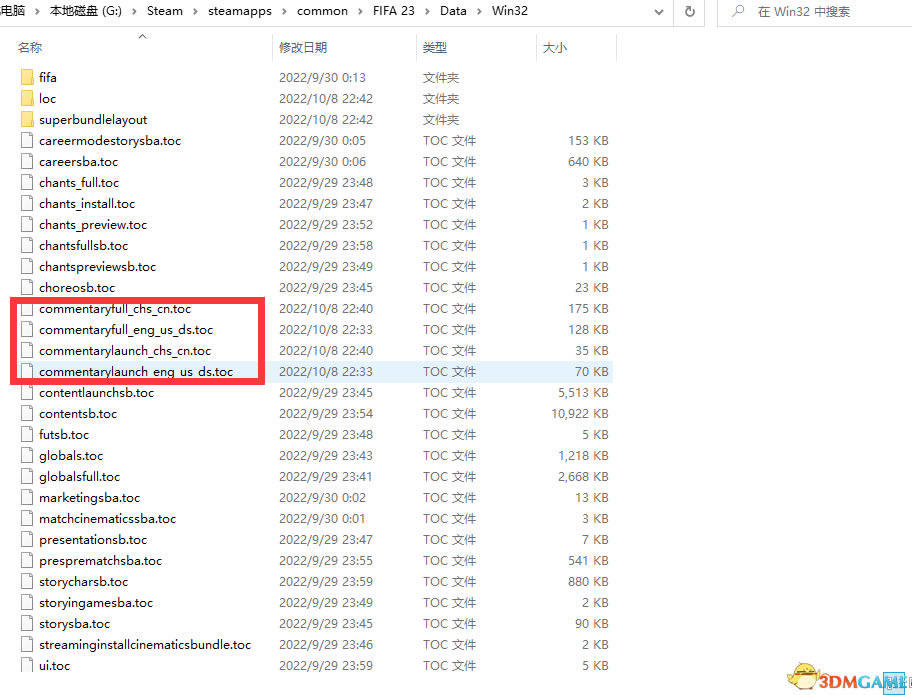Click the chantspreviewsb.toc file icon
Viewport: 912px width, 695px height.
(27, 266)
